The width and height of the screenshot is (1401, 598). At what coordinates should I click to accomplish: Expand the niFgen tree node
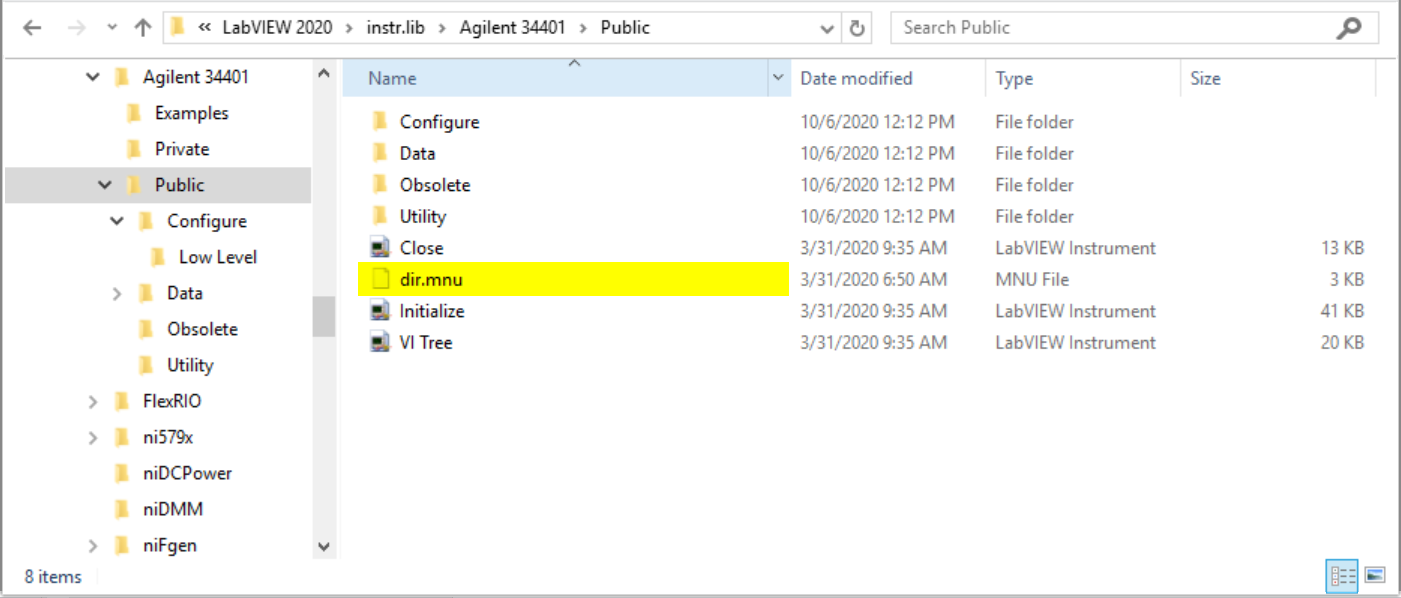(x=93, y=545)
